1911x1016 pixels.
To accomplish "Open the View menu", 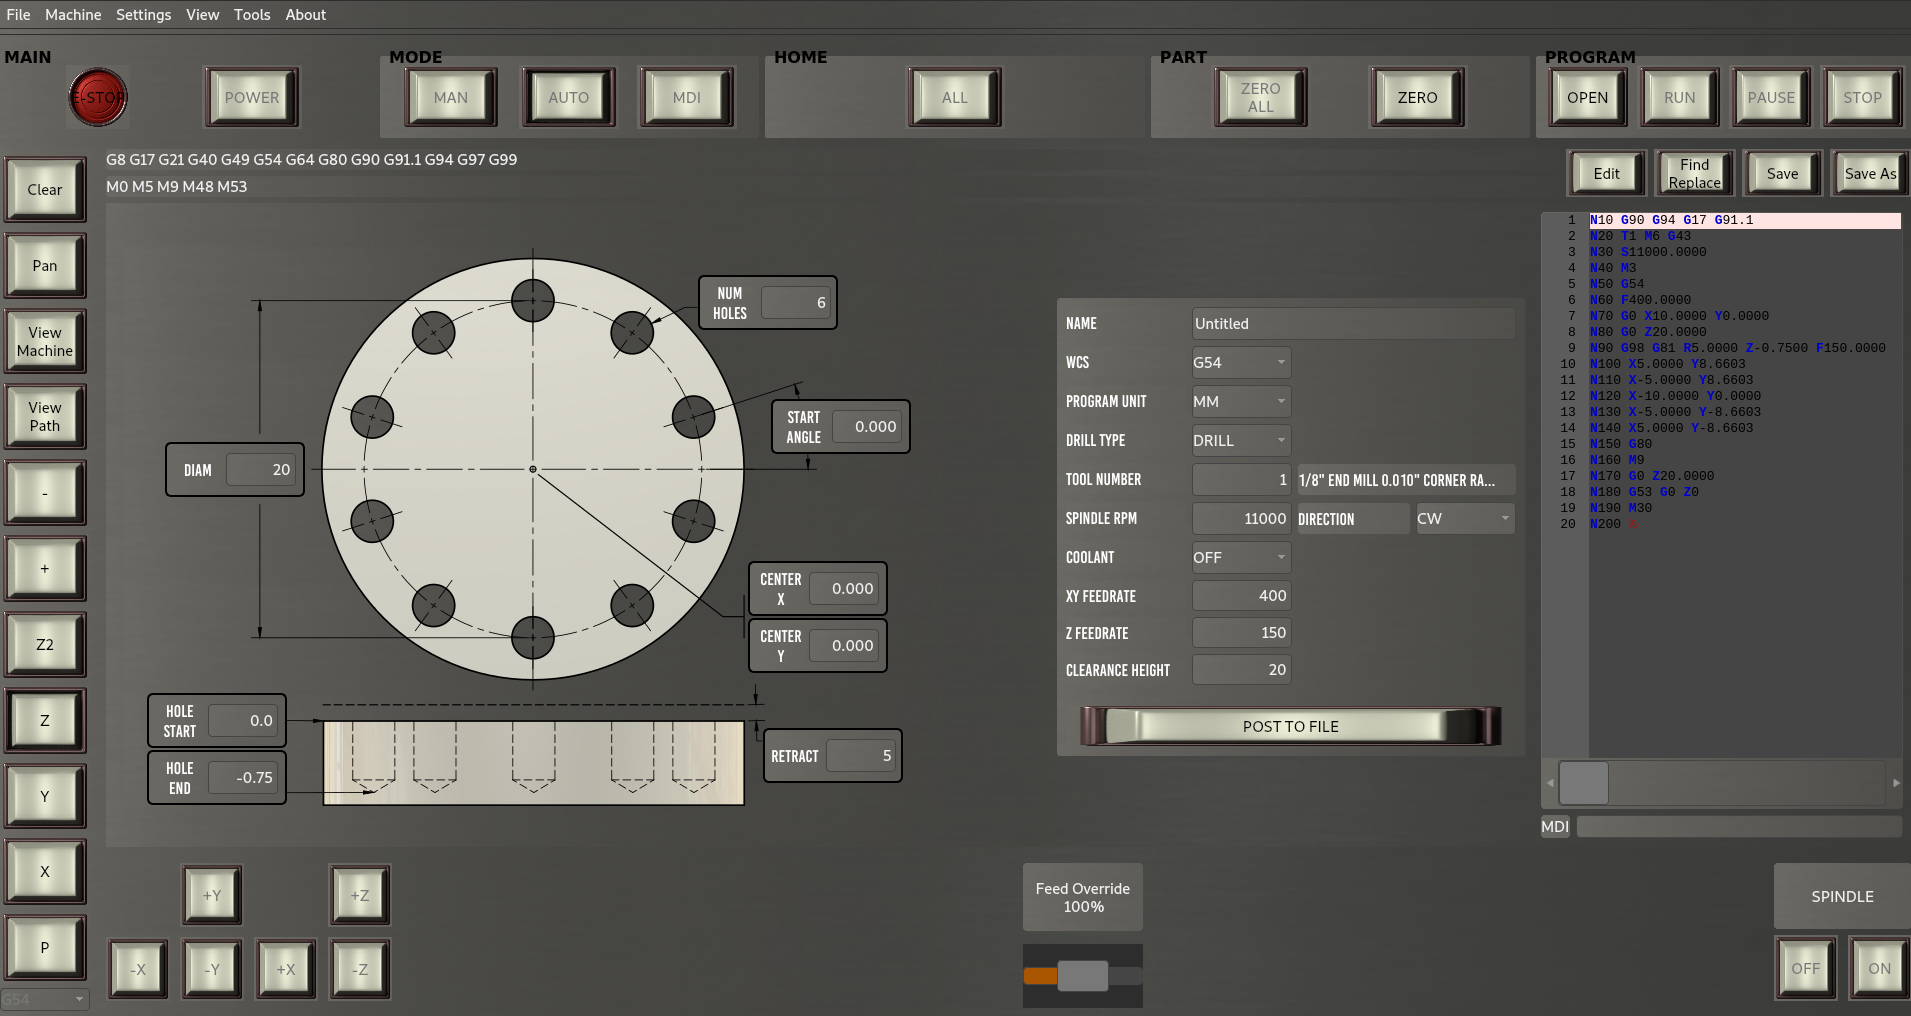I will 202,15.
